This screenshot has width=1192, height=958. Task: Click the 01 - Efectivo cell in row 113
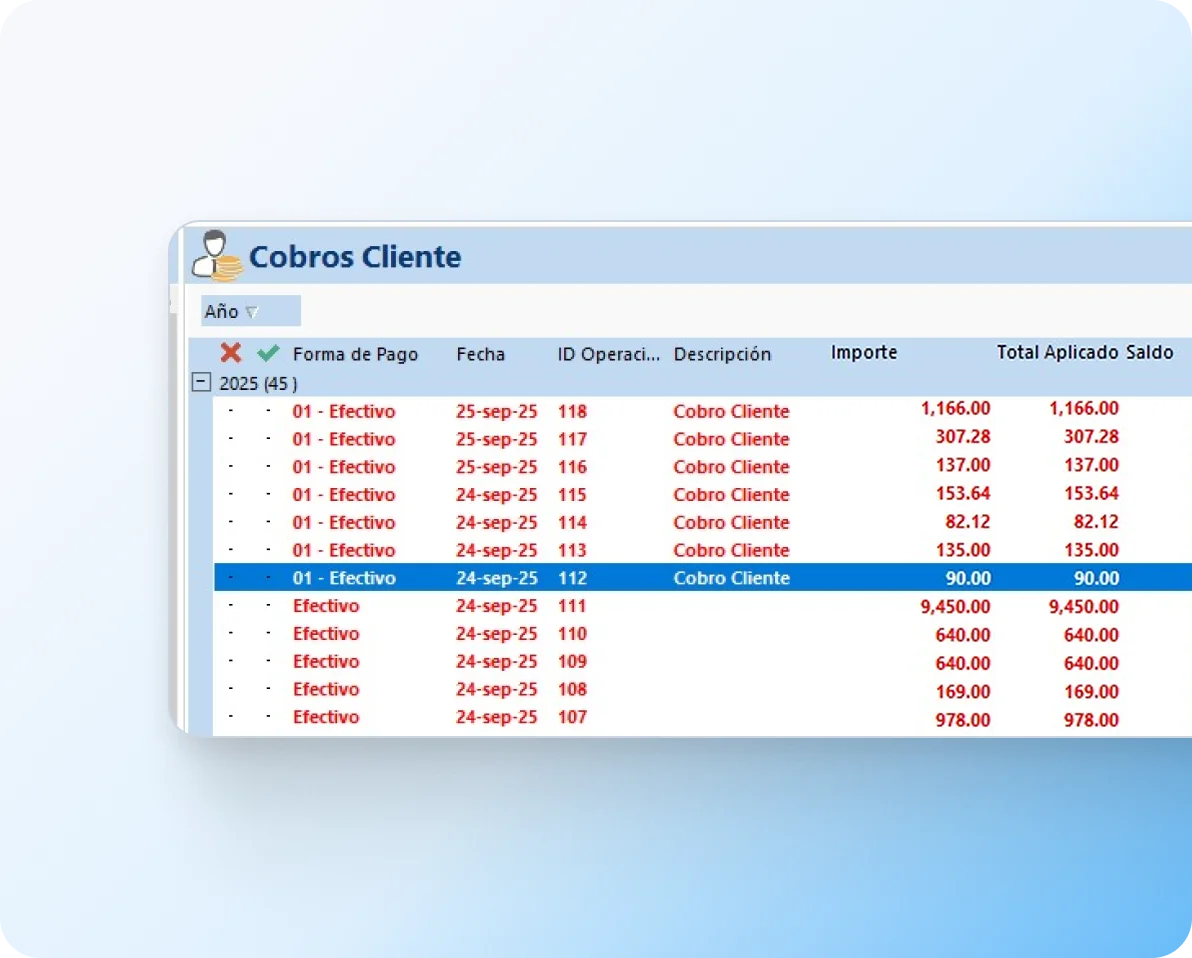[x=343, y=550]
